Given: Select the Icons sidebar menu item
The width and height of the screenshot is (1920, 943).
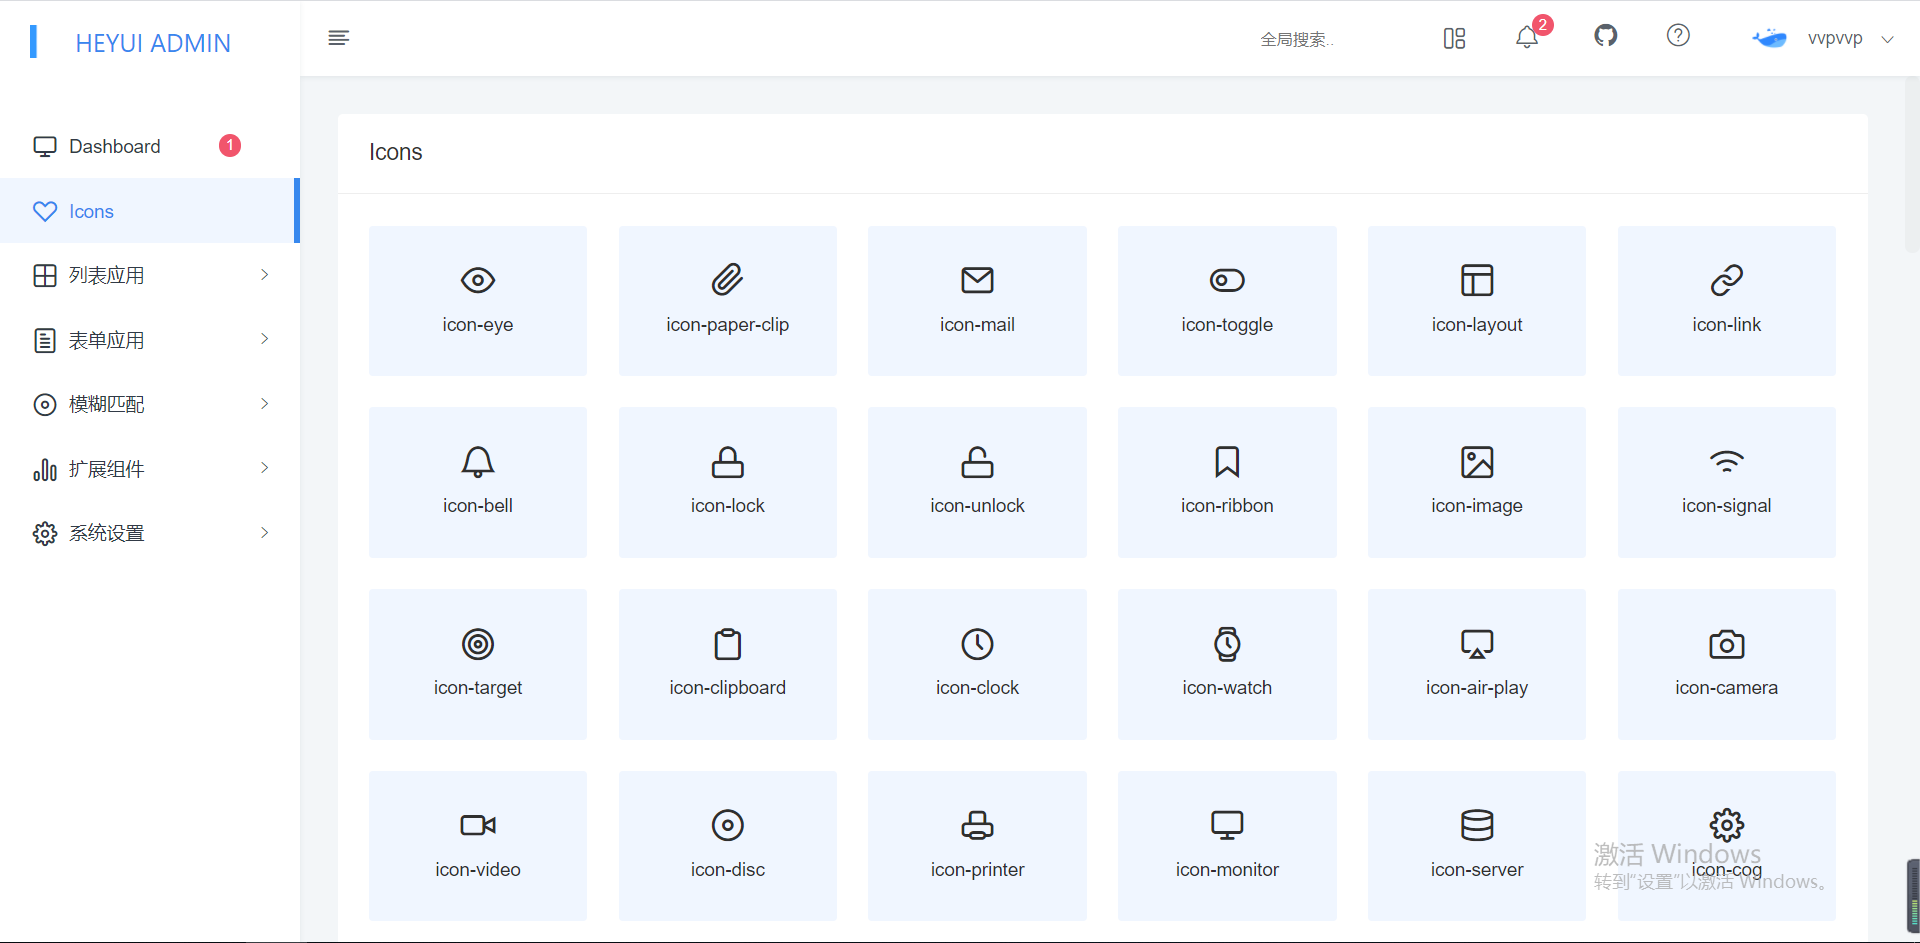Looking at the screenshot, I should pyautogui.click(x=150, y=211).
